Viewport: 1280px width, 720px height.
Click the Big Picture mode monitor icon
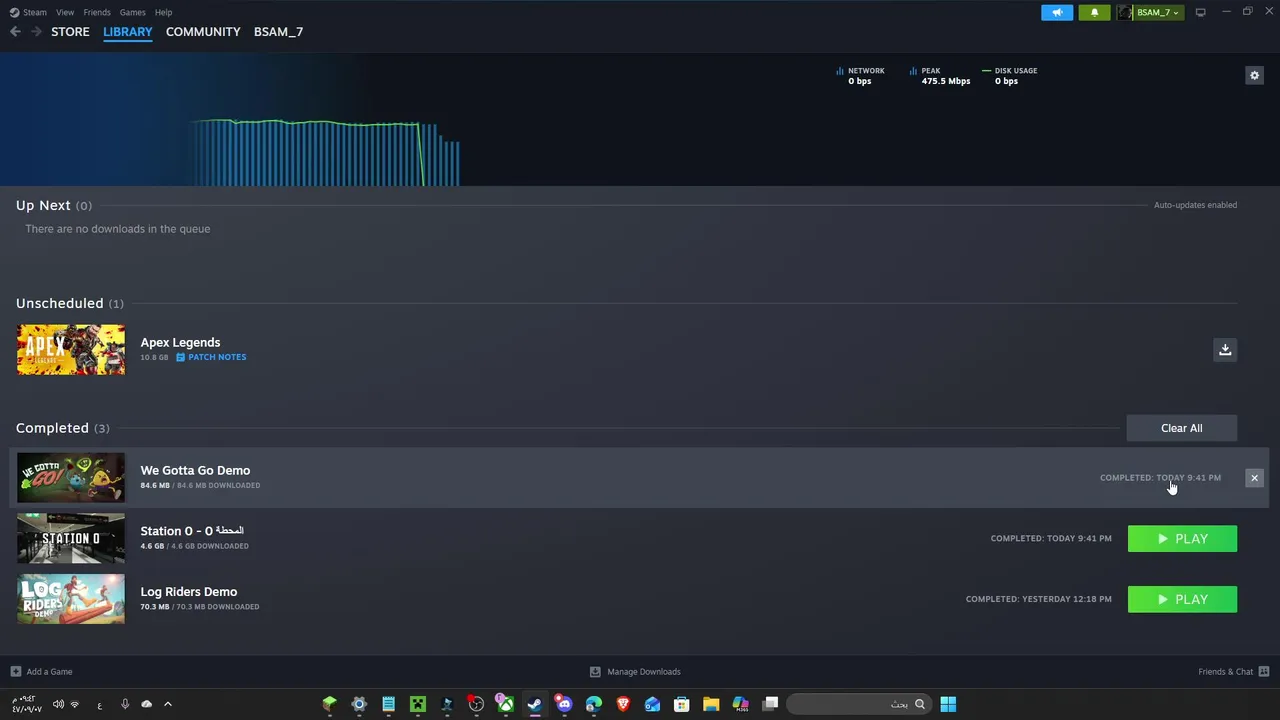(1200, 12)
